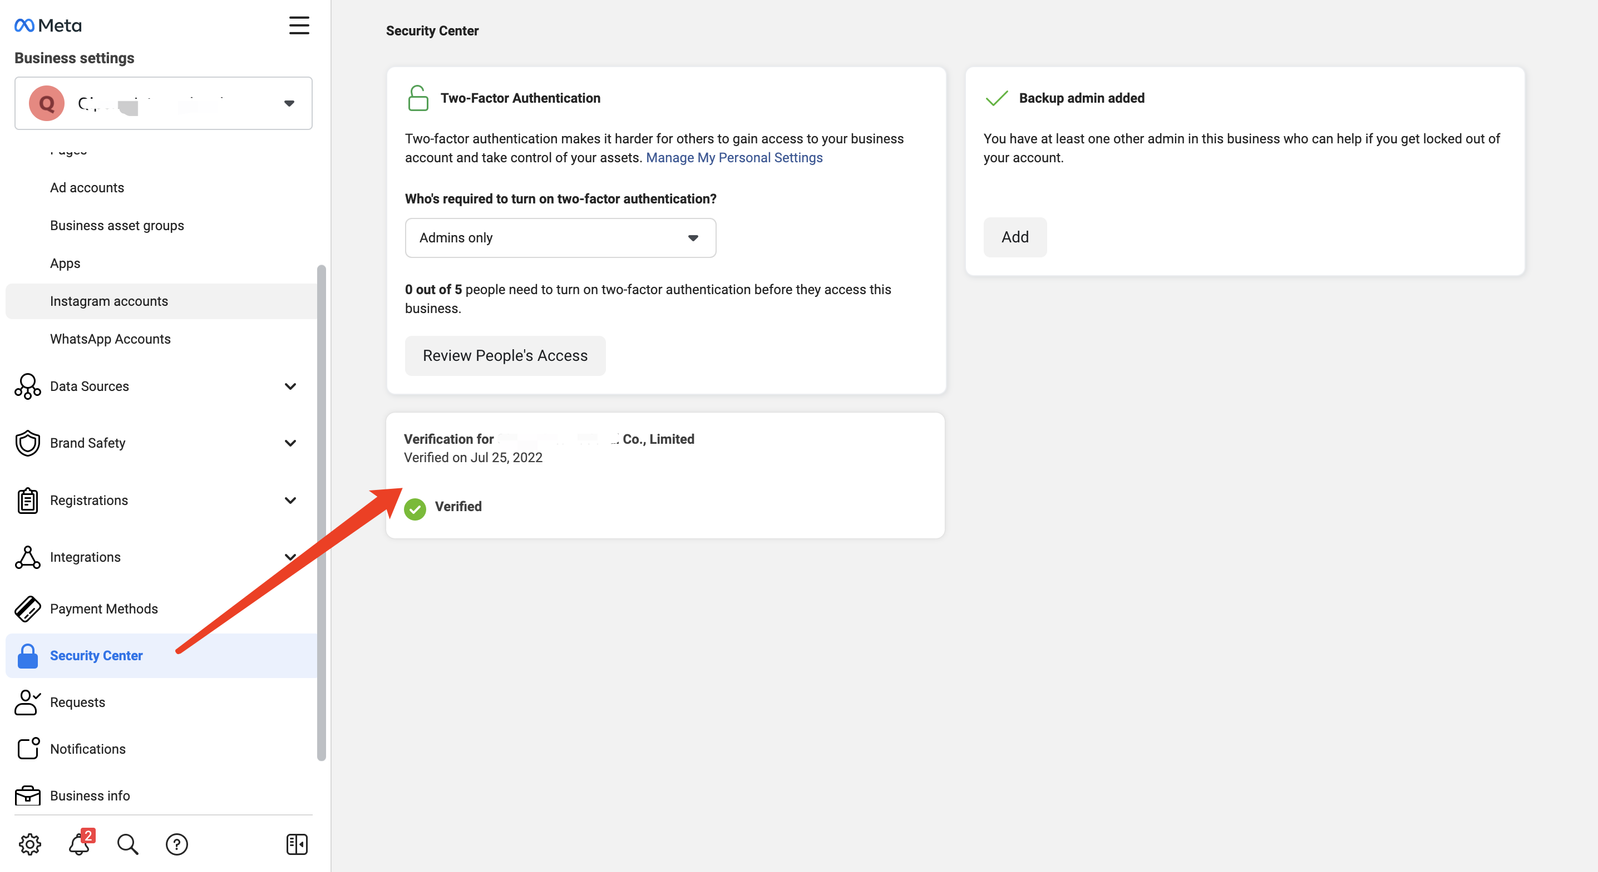This screenshot has height=872, width=1598.
Task: Open the Admins only dropdown
Action: [560, 238]
